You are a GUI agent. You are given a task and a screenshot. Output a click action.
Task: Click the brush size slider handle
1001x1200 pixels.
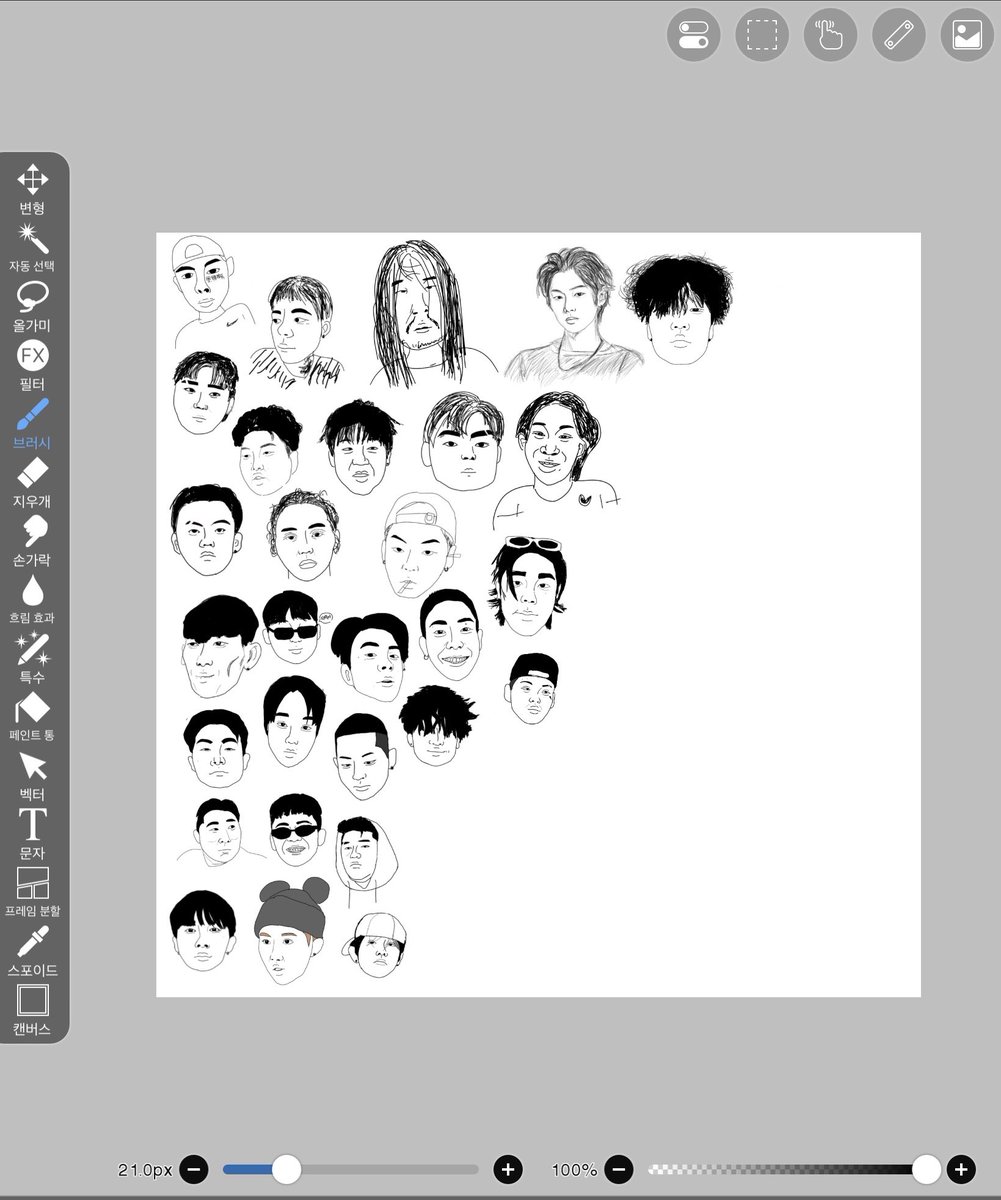coord(287,1169)
